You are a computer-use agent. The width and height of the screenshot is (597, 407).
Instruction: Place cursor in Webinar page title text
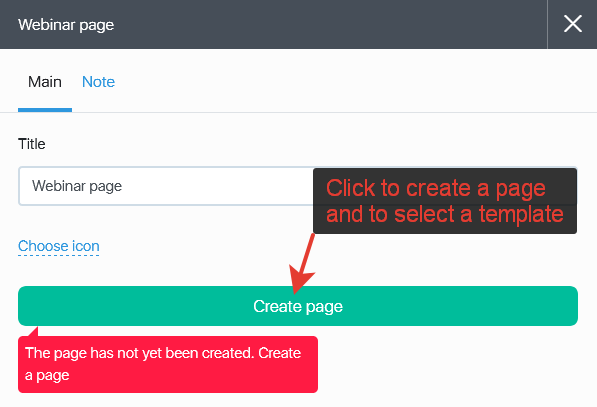click(77, 186)
